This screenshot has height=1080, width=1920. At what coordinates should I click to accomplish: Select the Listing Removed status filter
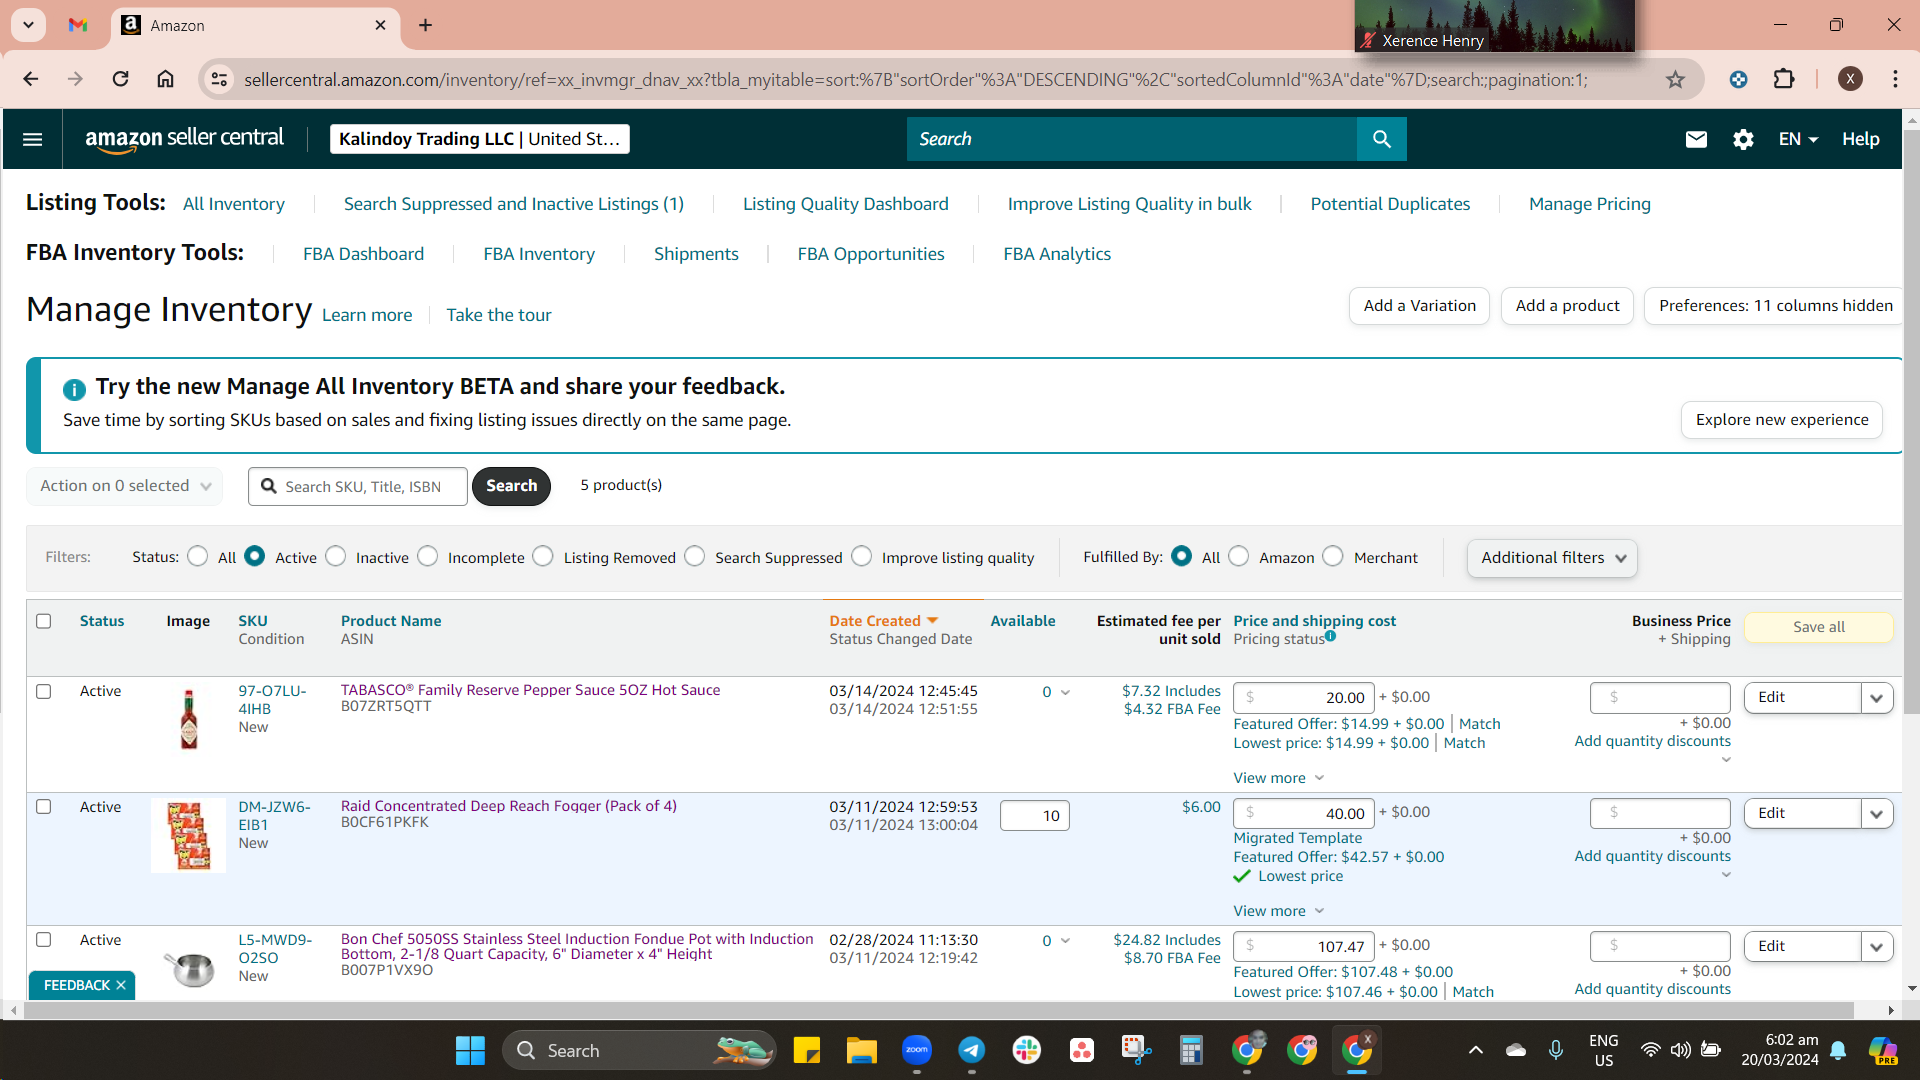543,556
